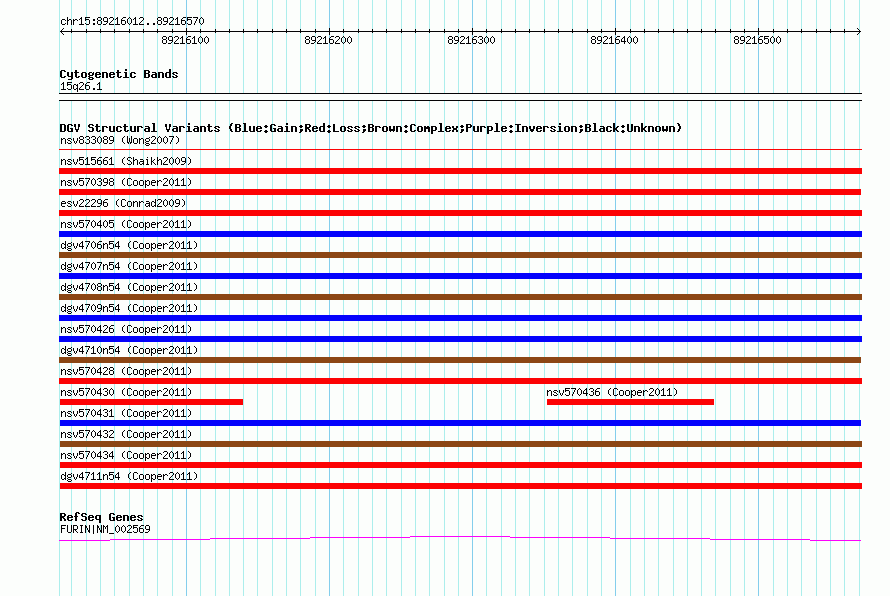The image size is (890, 596).
Task: Open variant nsv570405 (Cooper2011) label
Action: (x=126, y=224)
